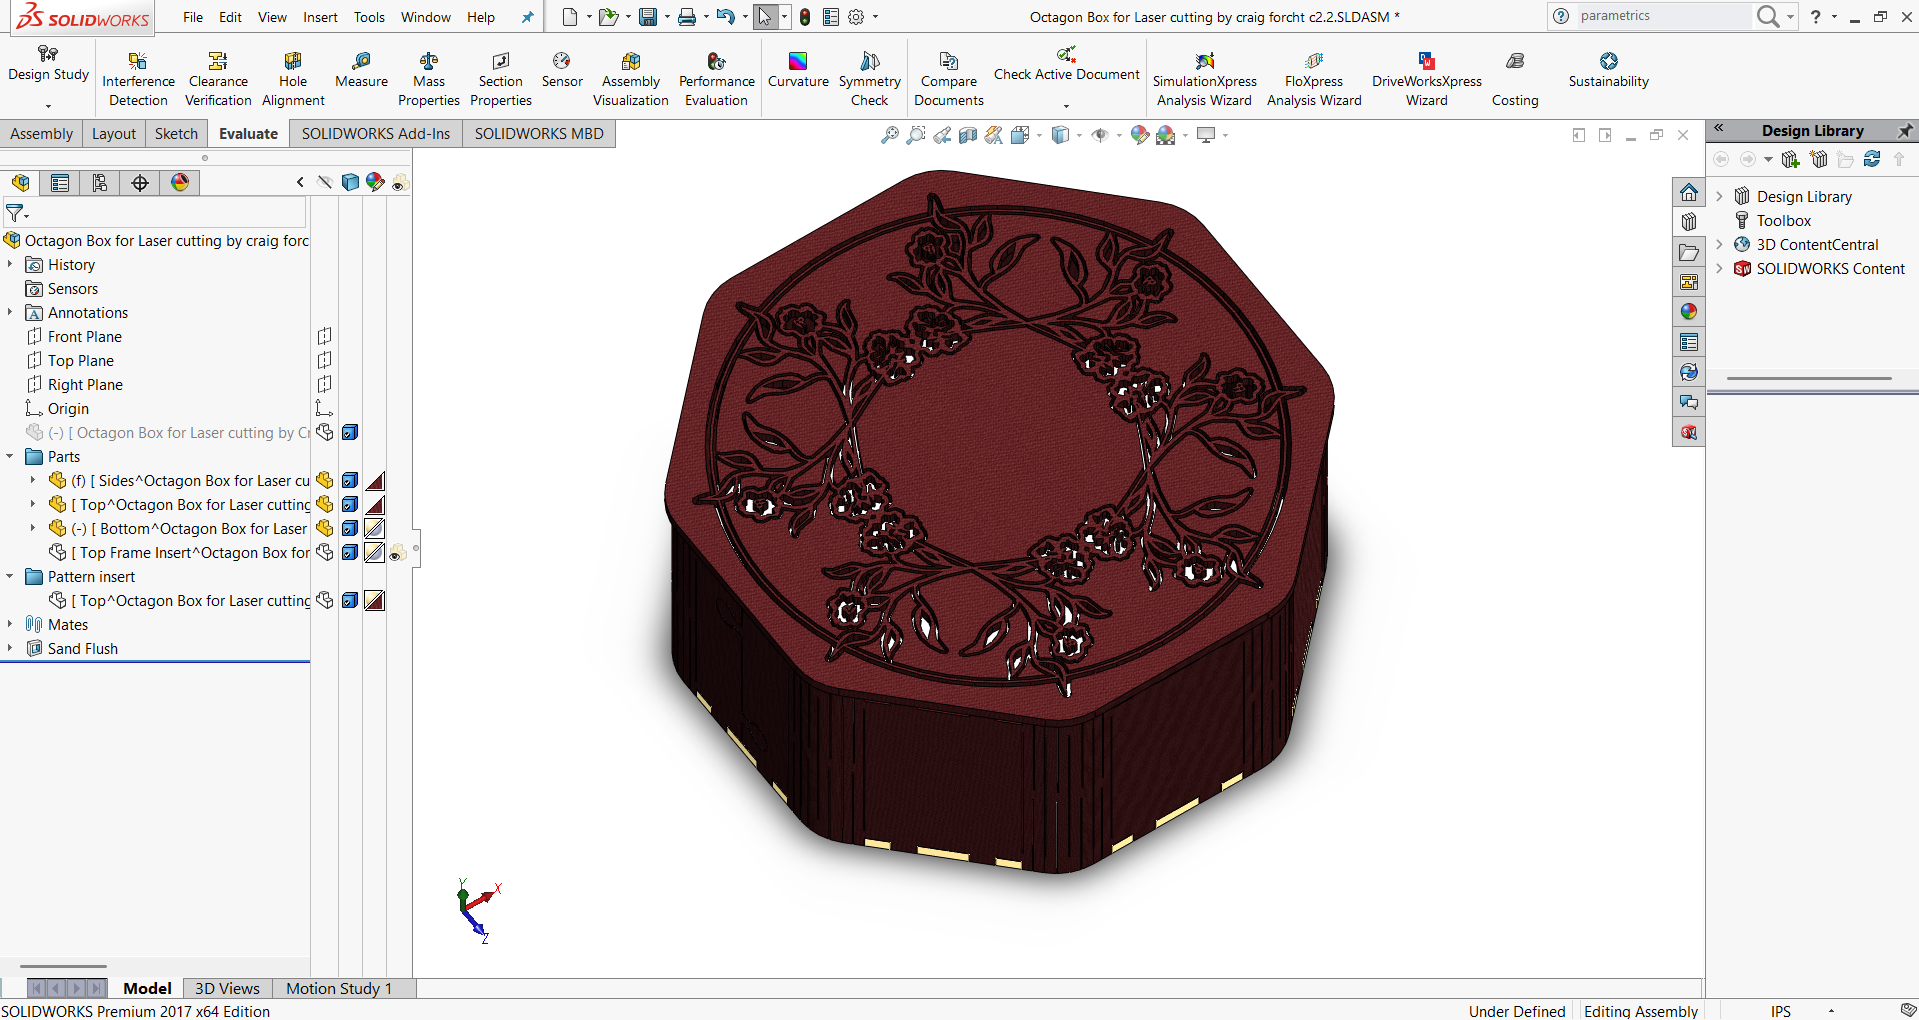Open the Insert menu
This screenshot has height=1020, width=1919.
click(320, 17)
